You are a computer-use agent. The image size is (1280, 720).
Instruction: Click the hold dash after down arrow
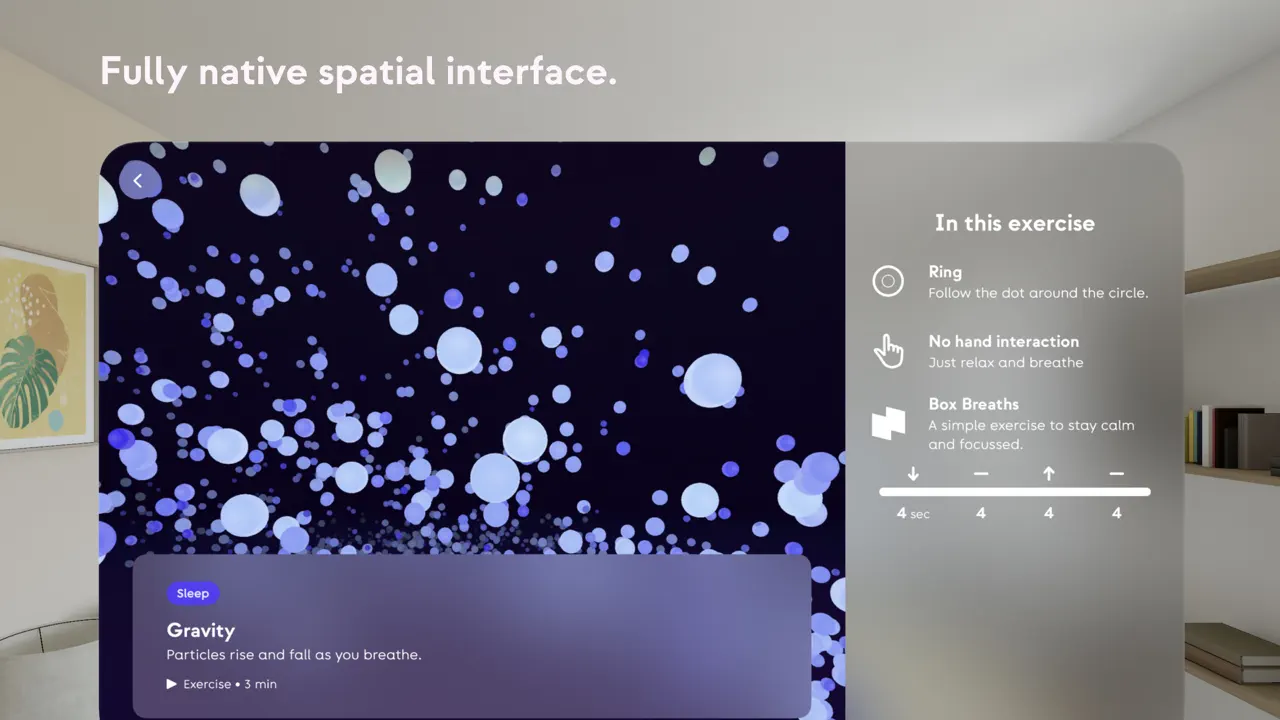click(981, 473)
